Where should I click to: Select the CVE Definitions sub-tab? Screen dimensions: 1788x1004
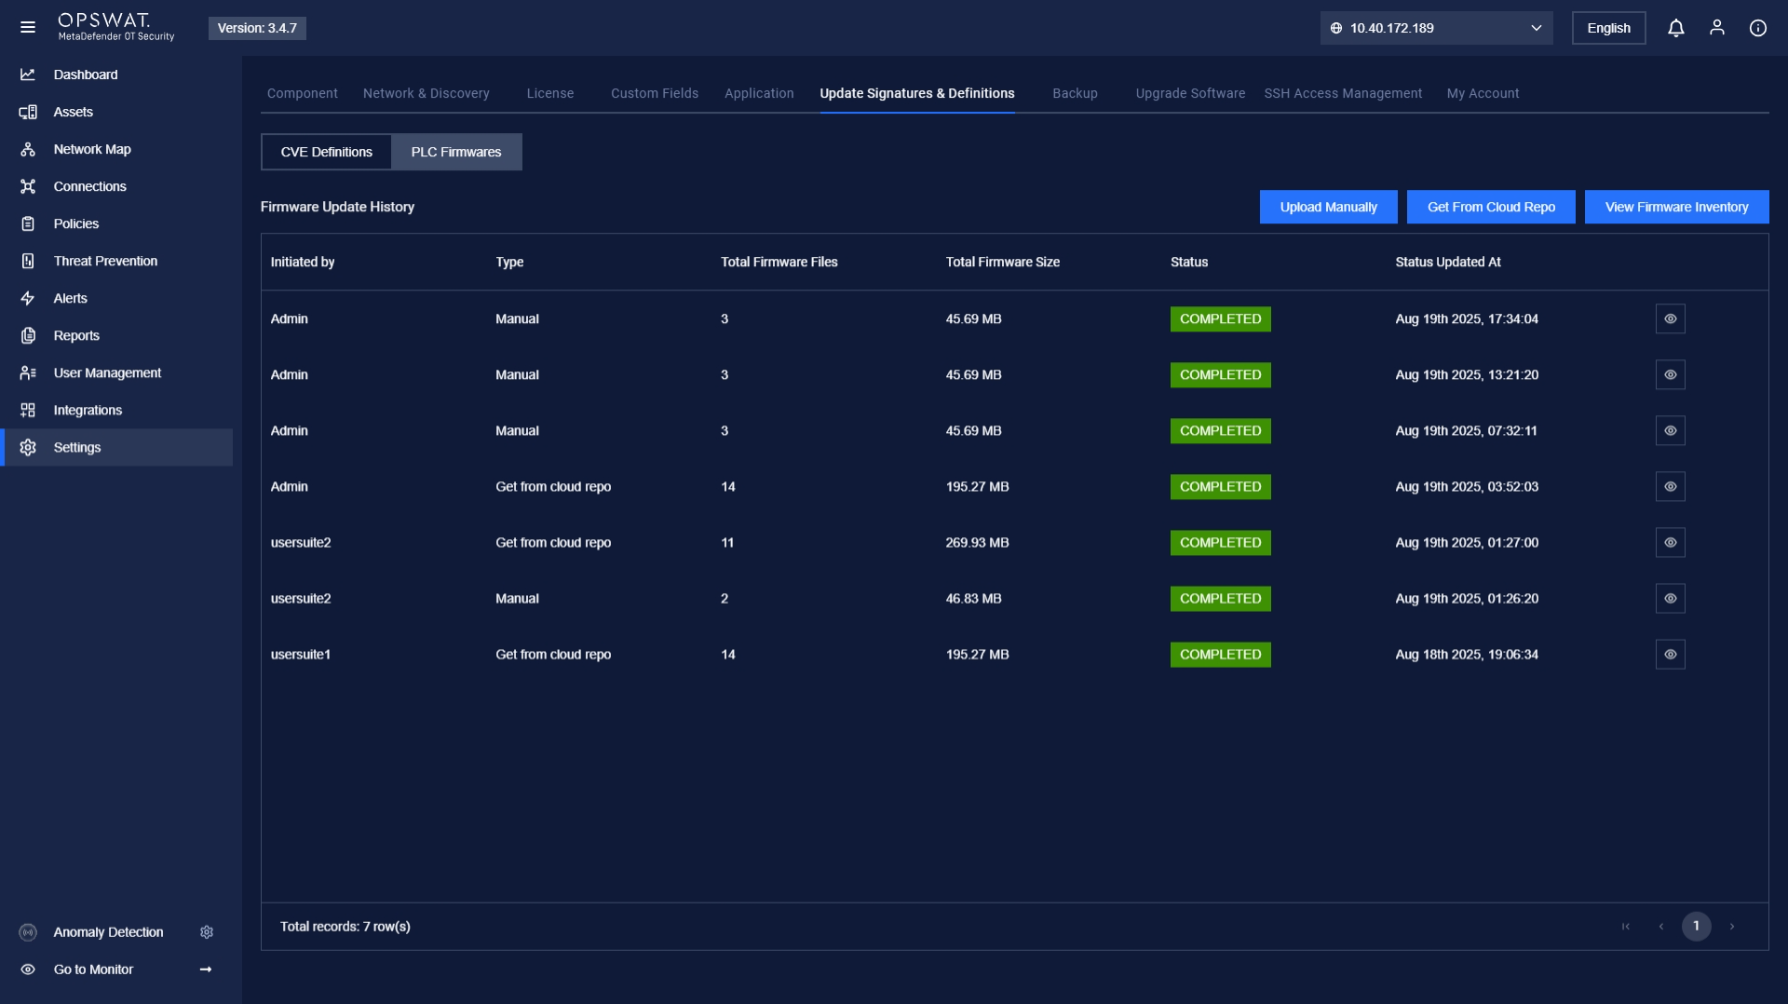pyautogui.click(x=326, y=152)
